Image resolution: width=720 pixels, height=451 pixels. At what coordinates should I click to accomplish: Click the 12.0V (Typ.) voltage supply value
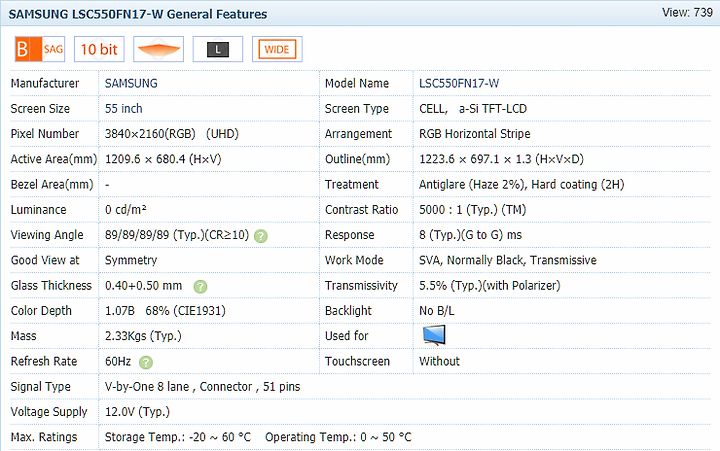coord(137,412)
